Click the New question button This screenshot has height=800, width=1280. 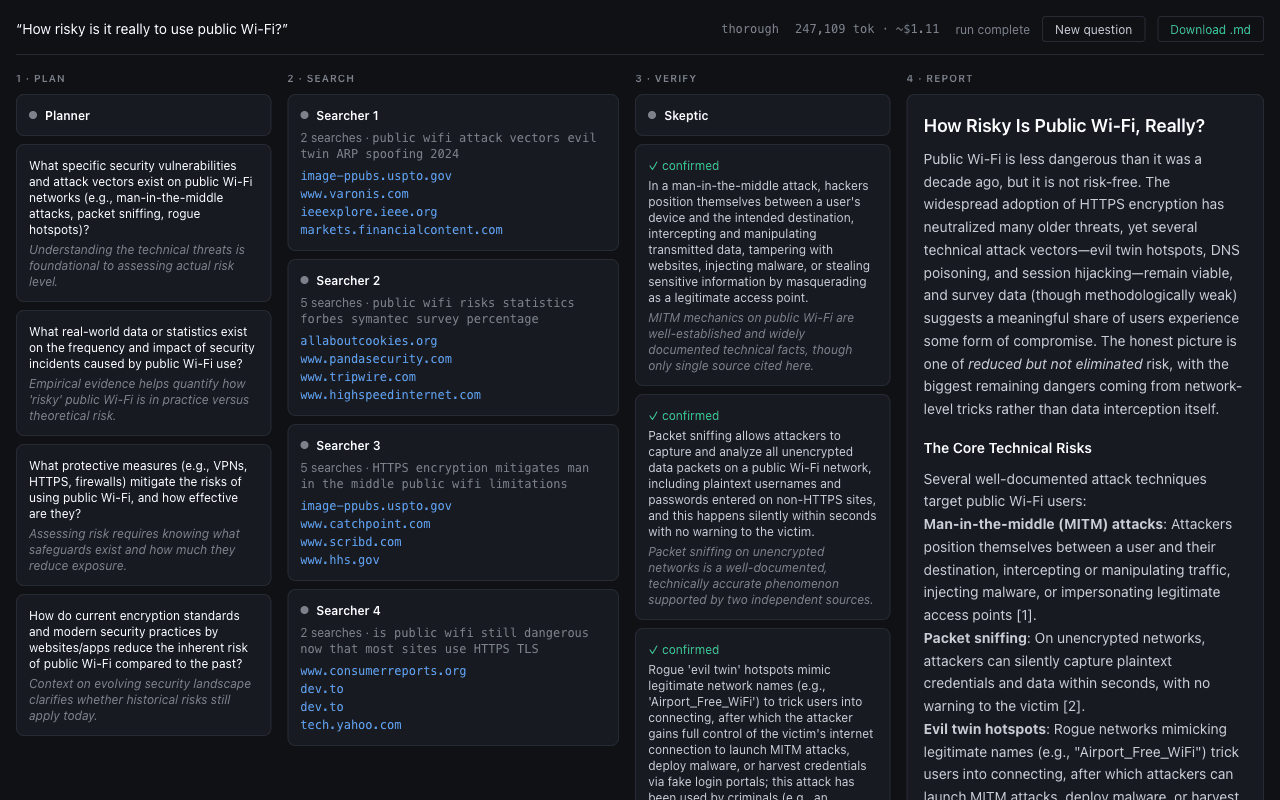click(x=1093, y=29)
